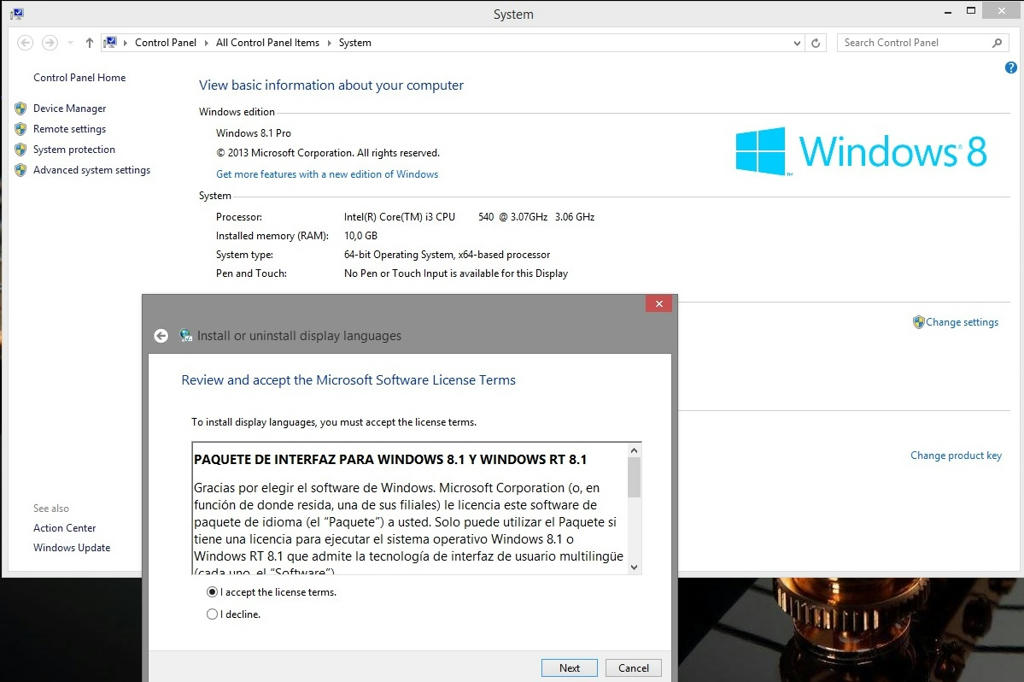Screen dimensions: 1024x682
Task: Go back in System window navigation
Action: [x=25, y=43]
